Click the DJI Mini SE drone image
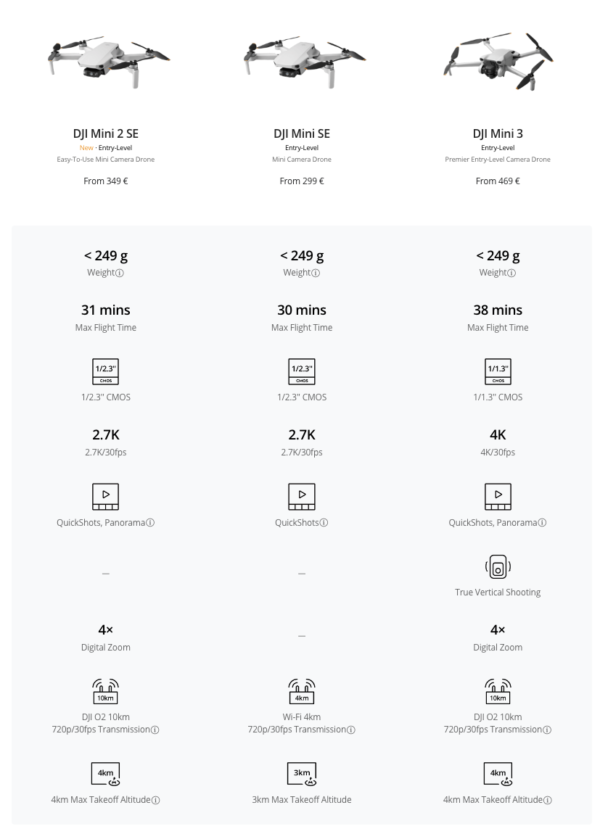 point(301,62)
